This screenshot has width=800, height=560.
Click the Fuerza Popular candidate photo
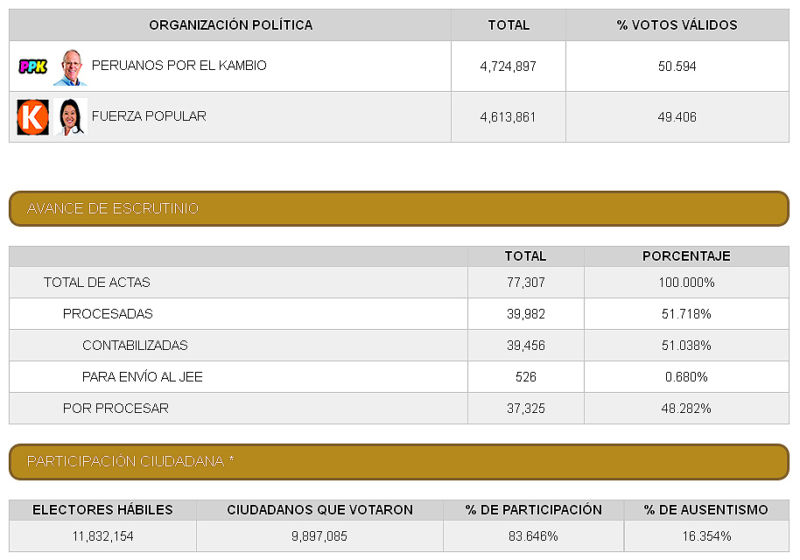pos(70,117)
